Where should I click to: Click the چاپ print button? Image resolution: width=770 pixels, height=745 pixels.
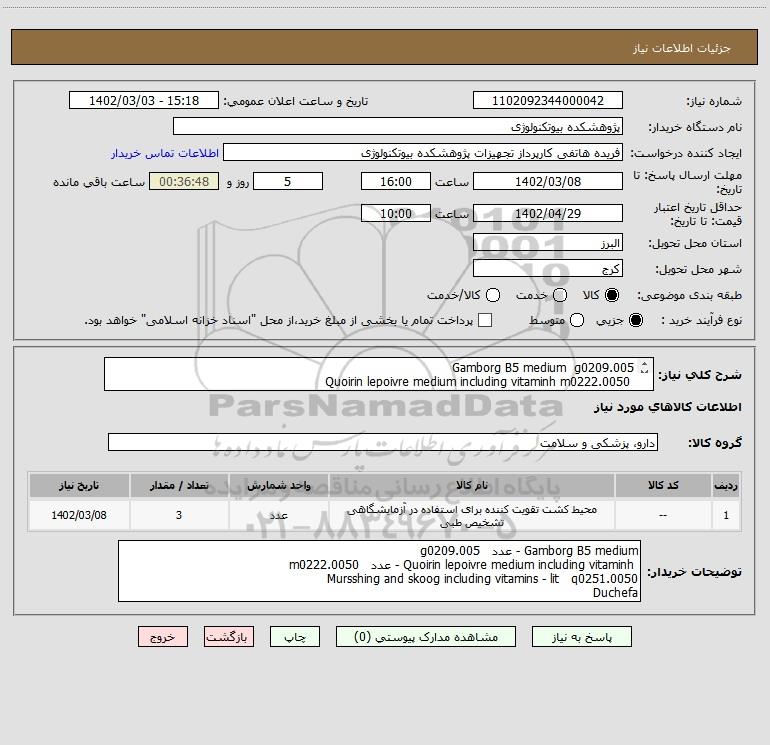coord(295,637)
